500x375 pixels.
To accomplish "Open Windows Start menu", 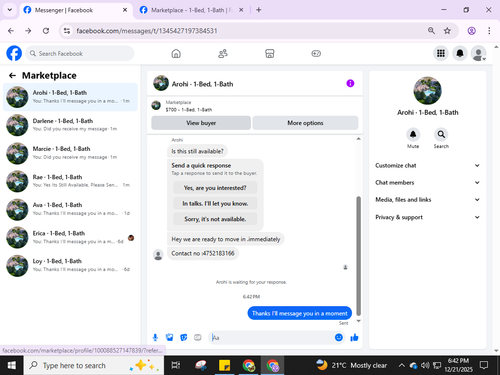I will point(12,365).
